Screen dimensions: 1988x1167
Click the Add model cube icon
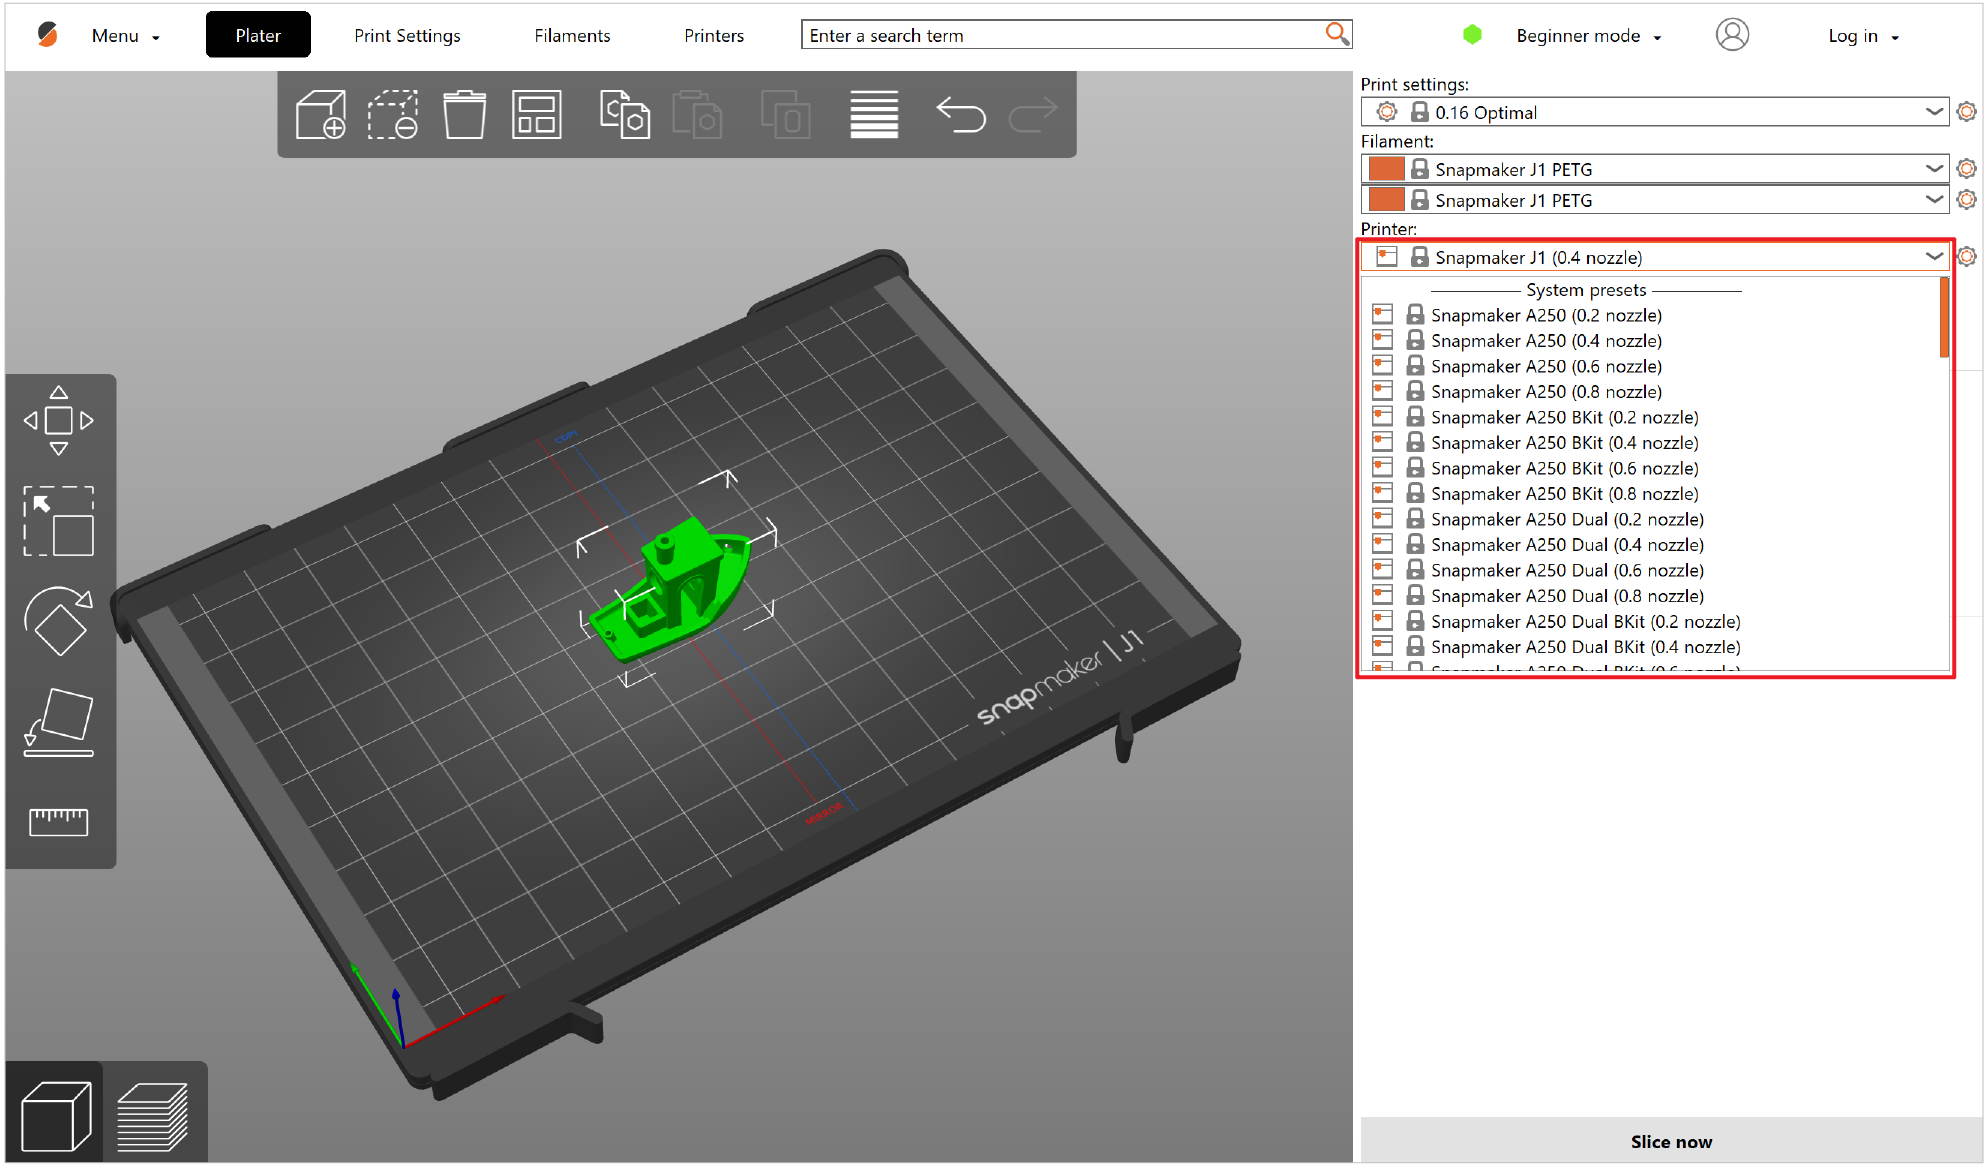pos(321,114)
